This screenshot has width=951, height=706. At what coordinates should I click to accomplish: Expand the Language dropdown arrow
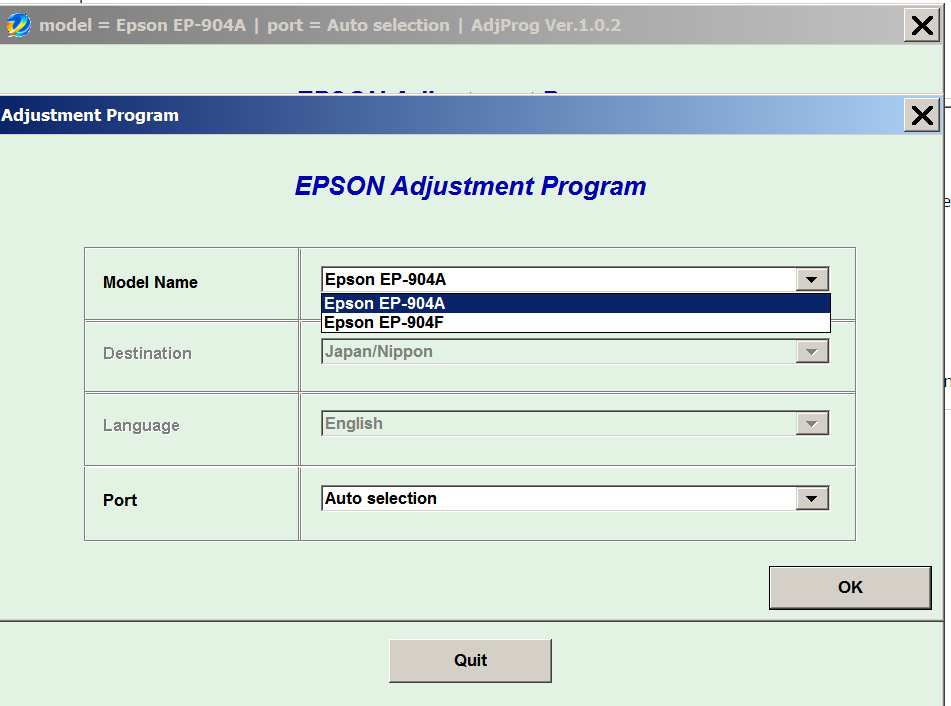tap(812, 424)
